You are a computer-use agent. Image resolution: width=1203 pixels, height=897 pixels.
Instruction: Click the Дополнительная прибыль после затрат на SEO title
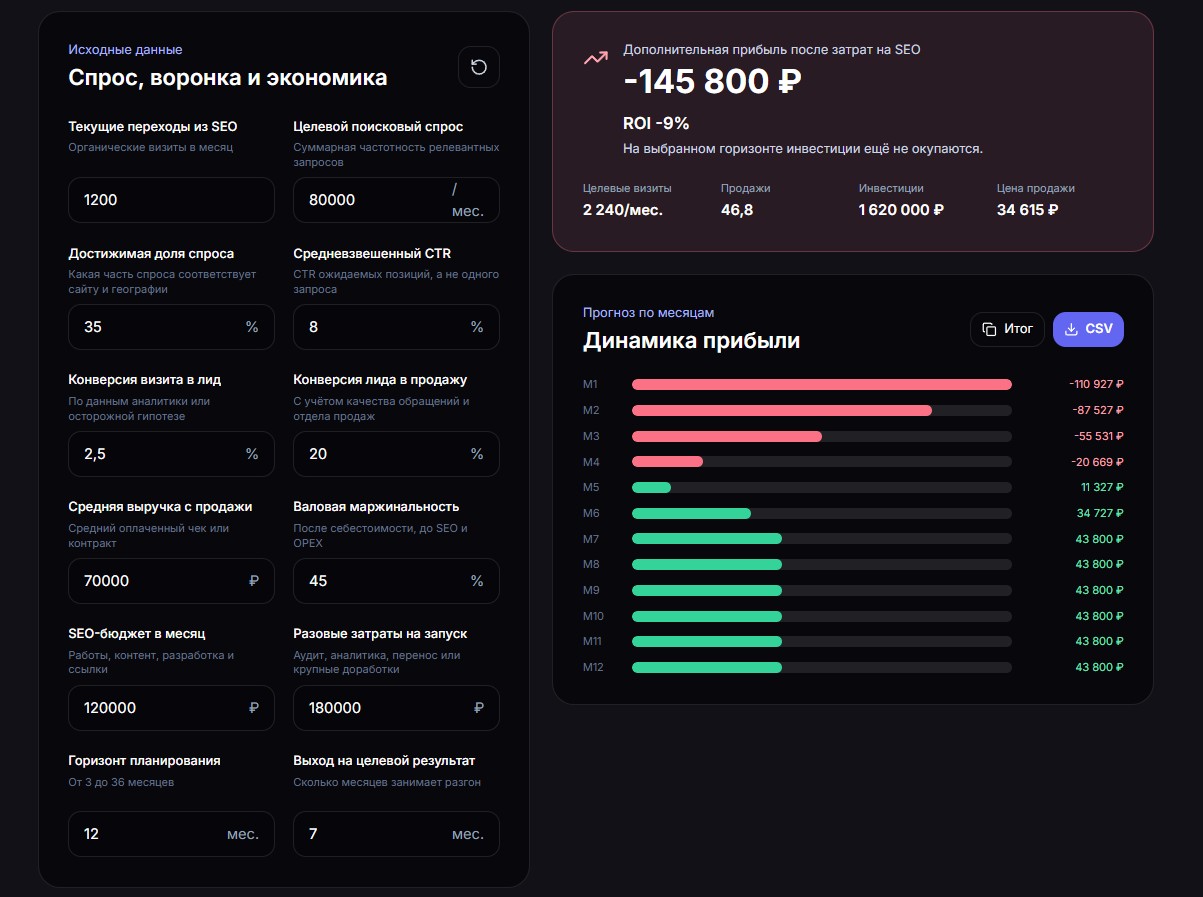[772, 49]
